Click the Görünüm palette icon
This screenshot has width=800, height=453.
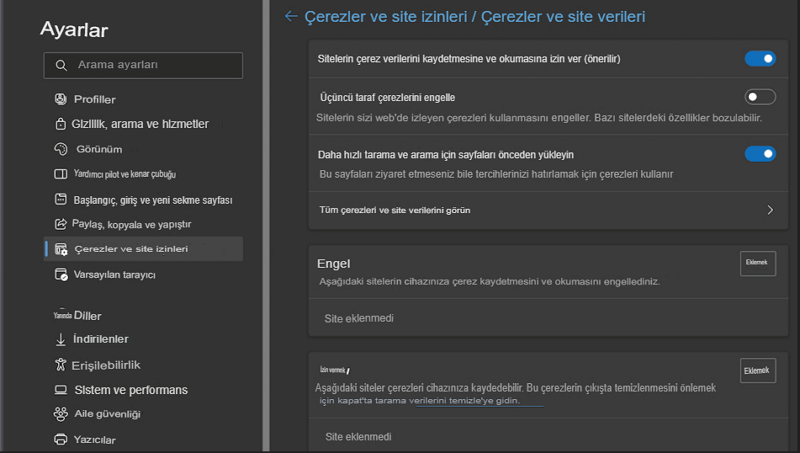coord(61,149)
